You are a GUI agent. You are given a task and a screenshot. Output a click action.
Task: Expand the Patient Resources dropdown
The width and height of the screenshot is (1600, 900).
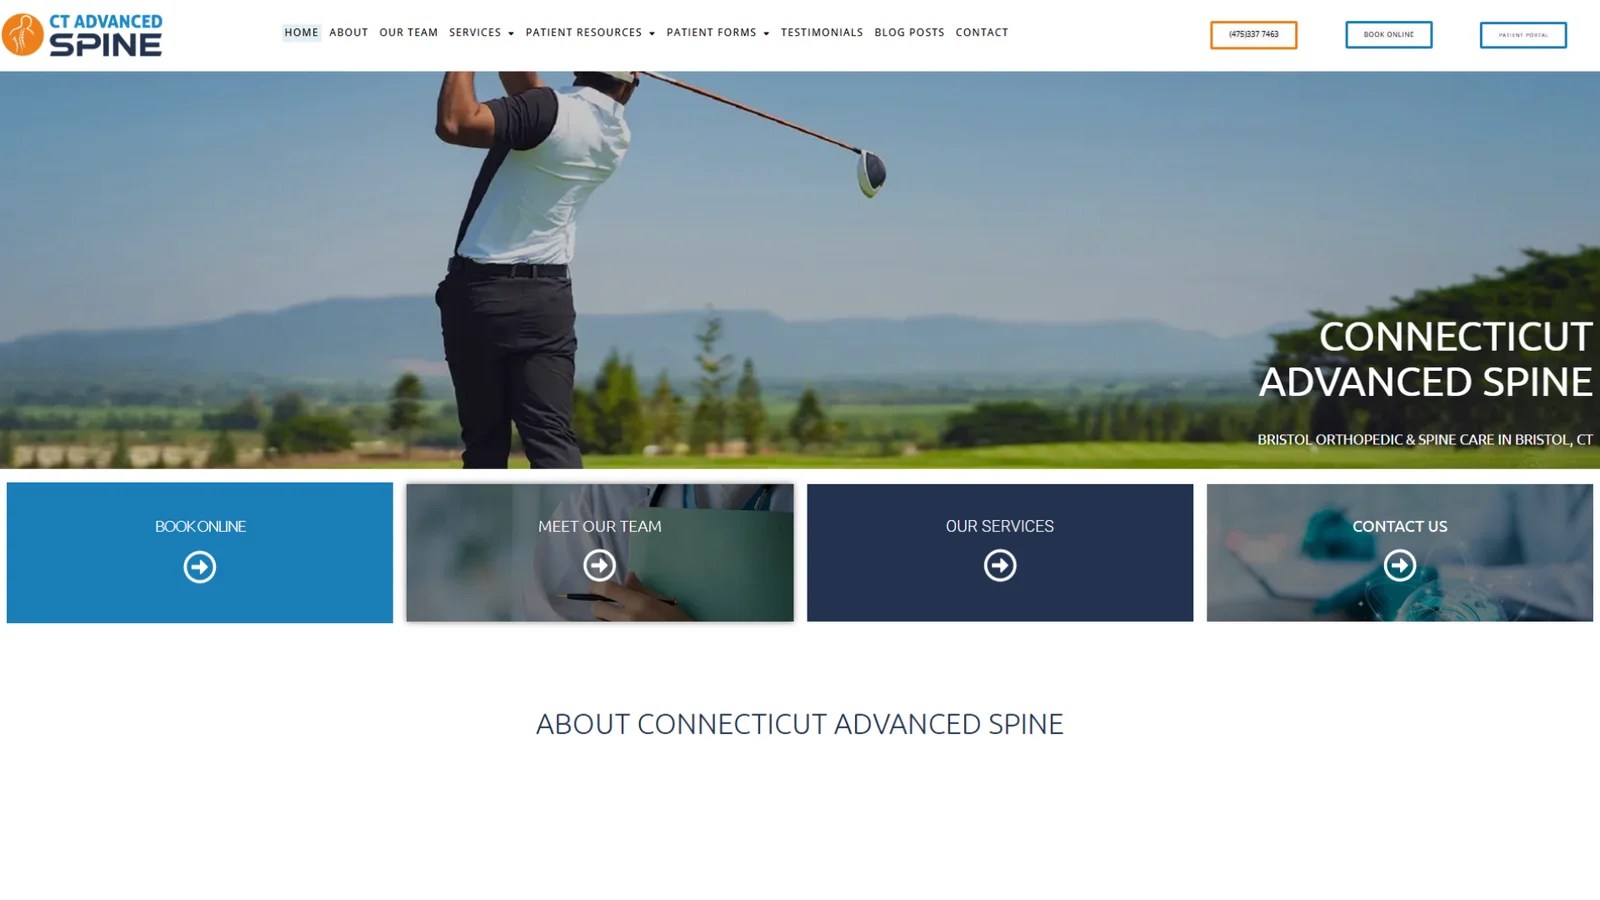tap(590, 33)
